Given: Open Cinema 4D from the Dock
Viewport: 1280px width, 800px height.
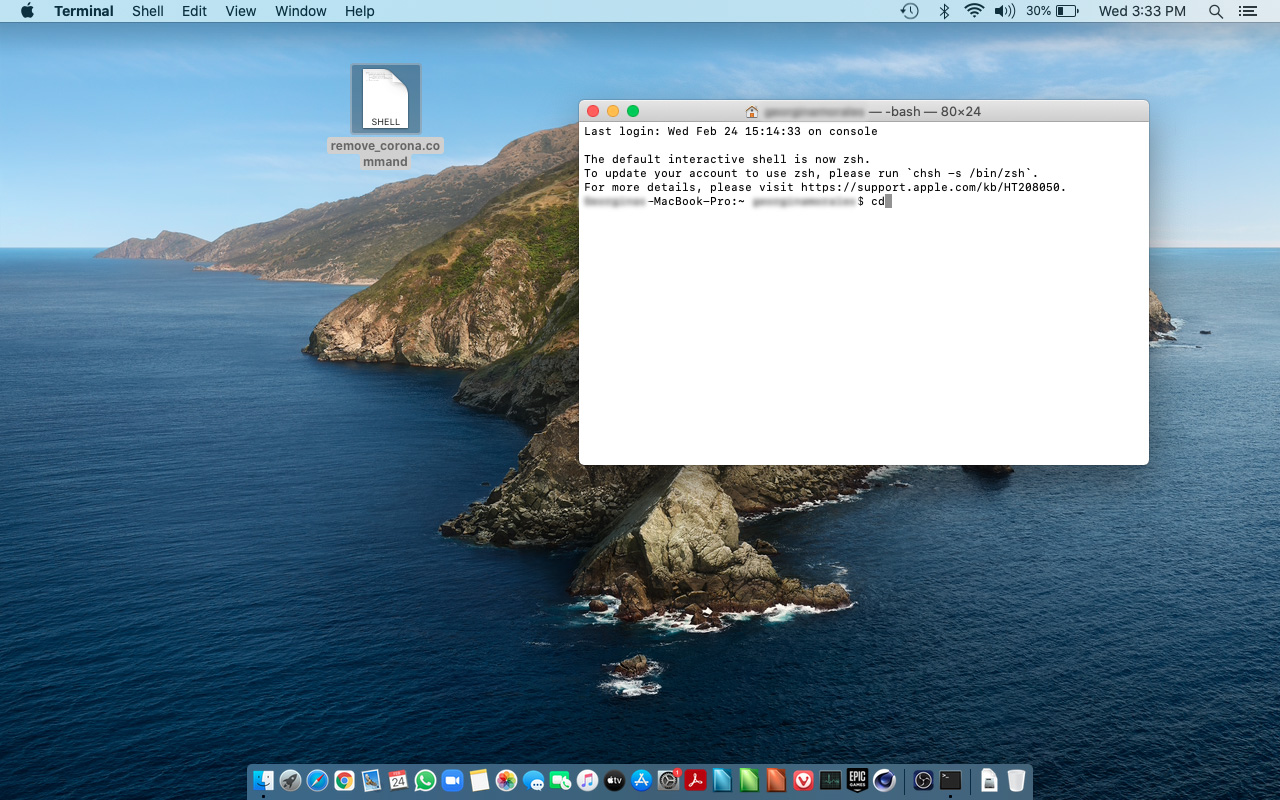Looking at the screenshot, I should (883, 780).
